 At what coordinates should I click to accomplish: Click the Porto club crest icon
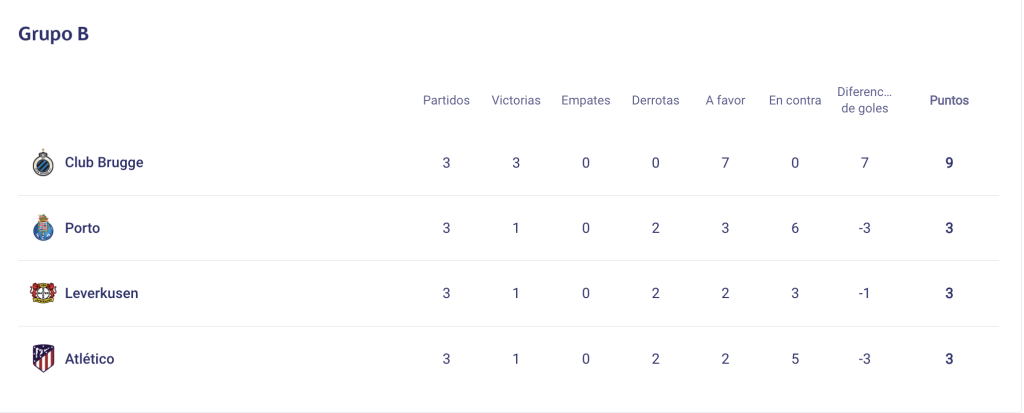[x=44, y=228]
